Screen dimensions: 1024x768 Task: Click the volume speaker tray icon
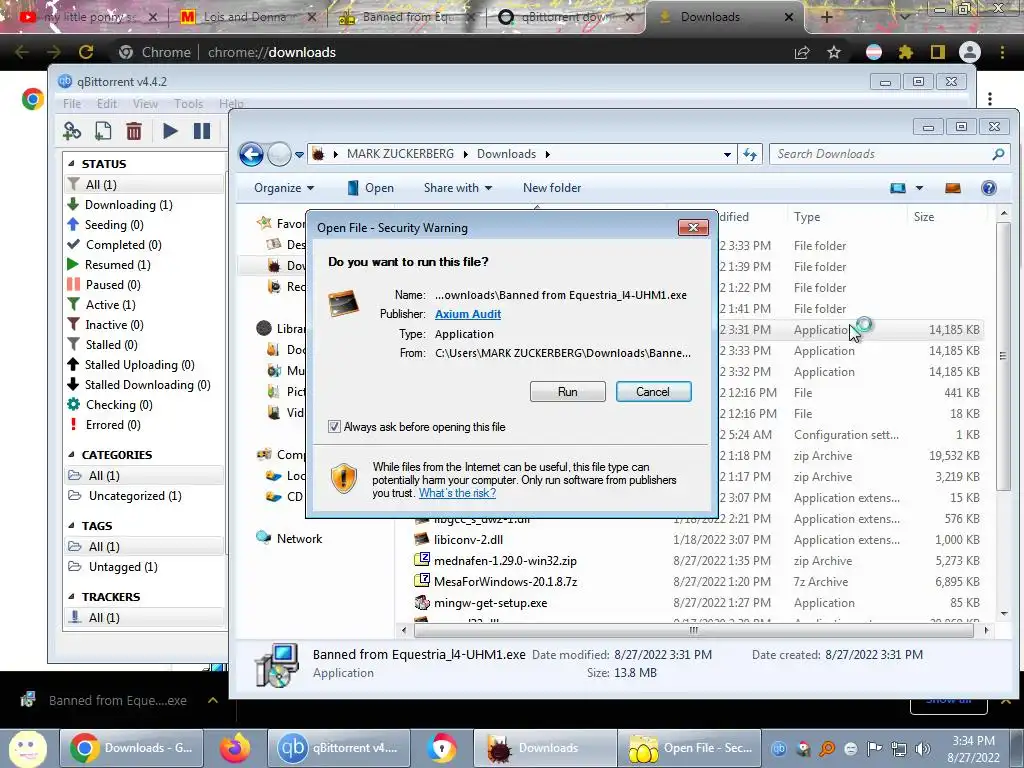[922, 748]
